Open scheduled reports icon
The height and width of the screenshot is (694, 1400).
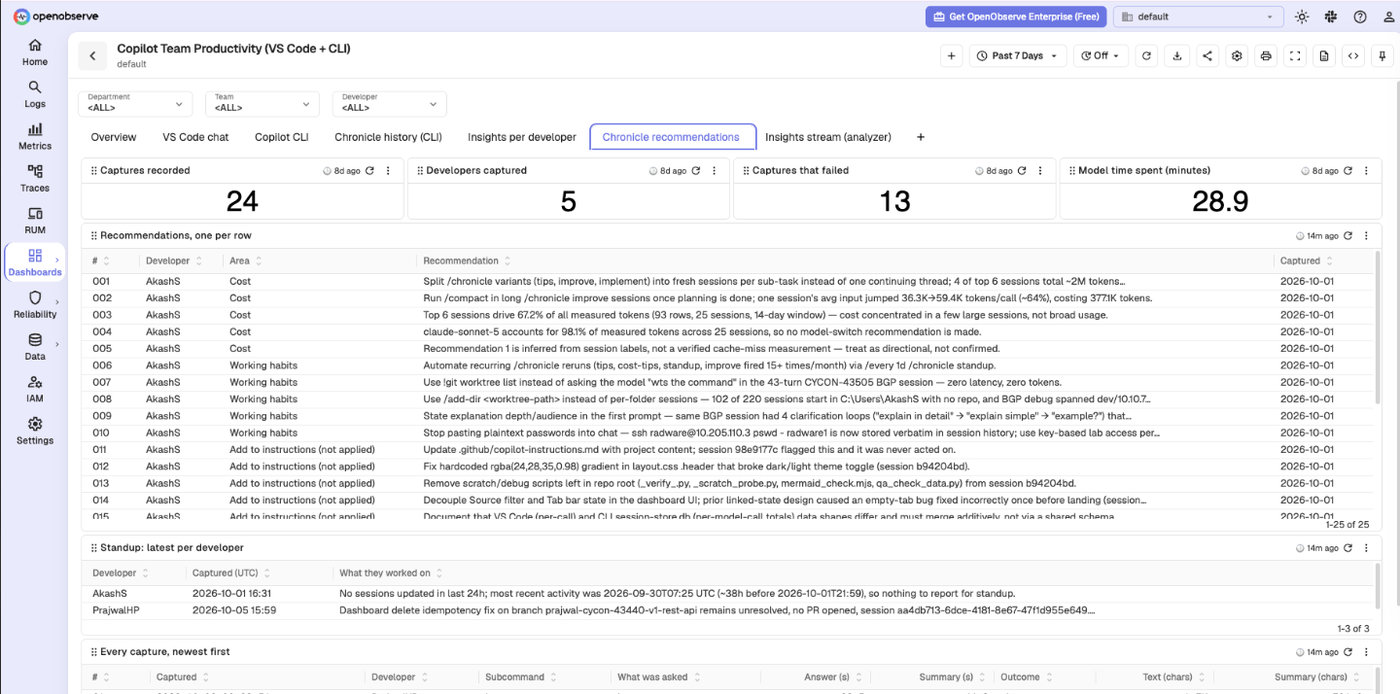(1324, 56)
